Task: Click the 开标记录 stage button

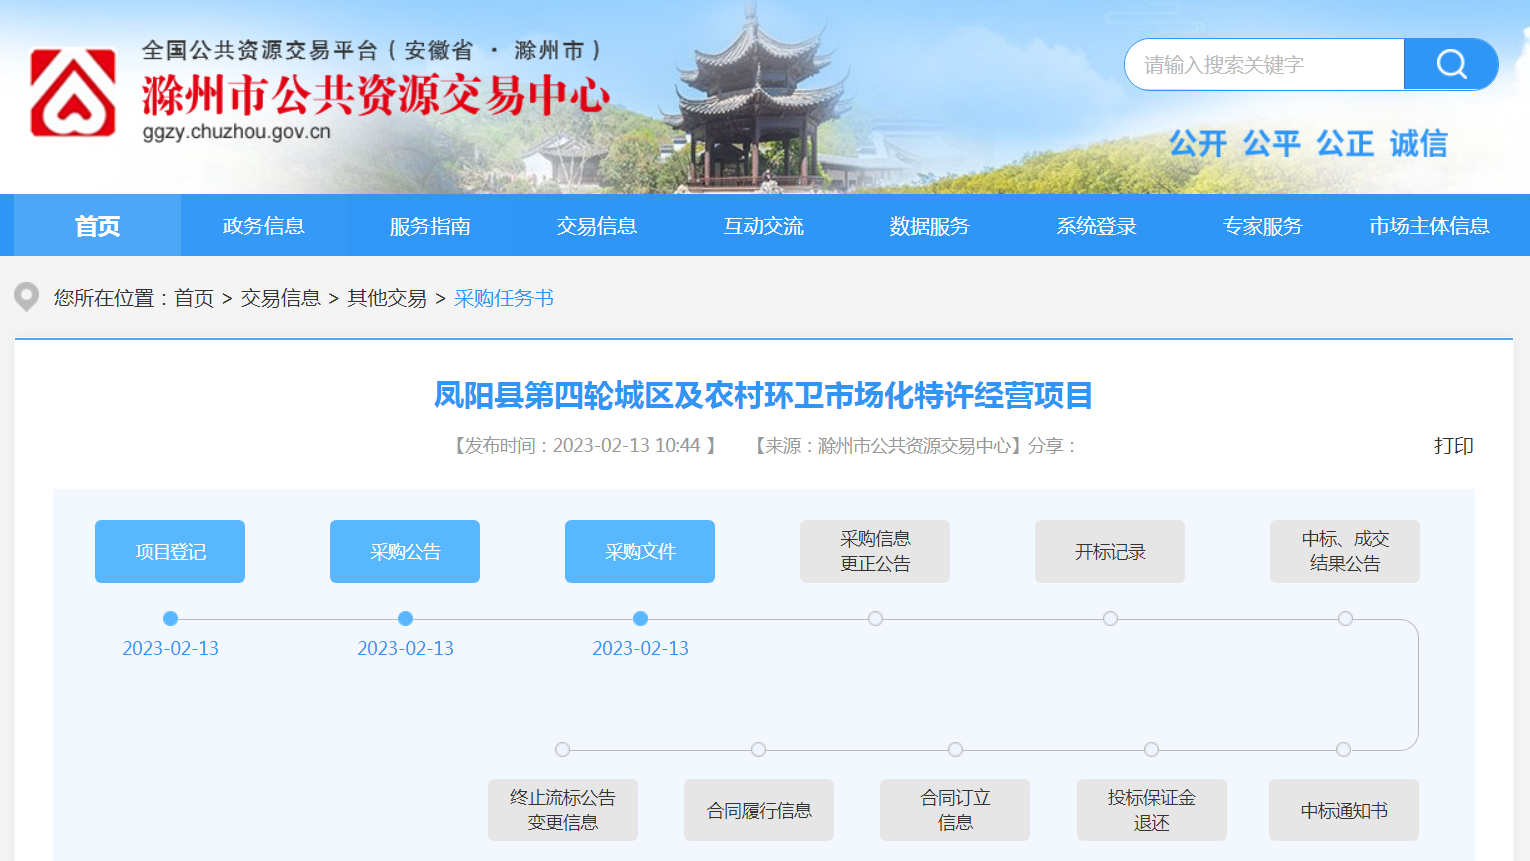Action: pos(1110,551)
